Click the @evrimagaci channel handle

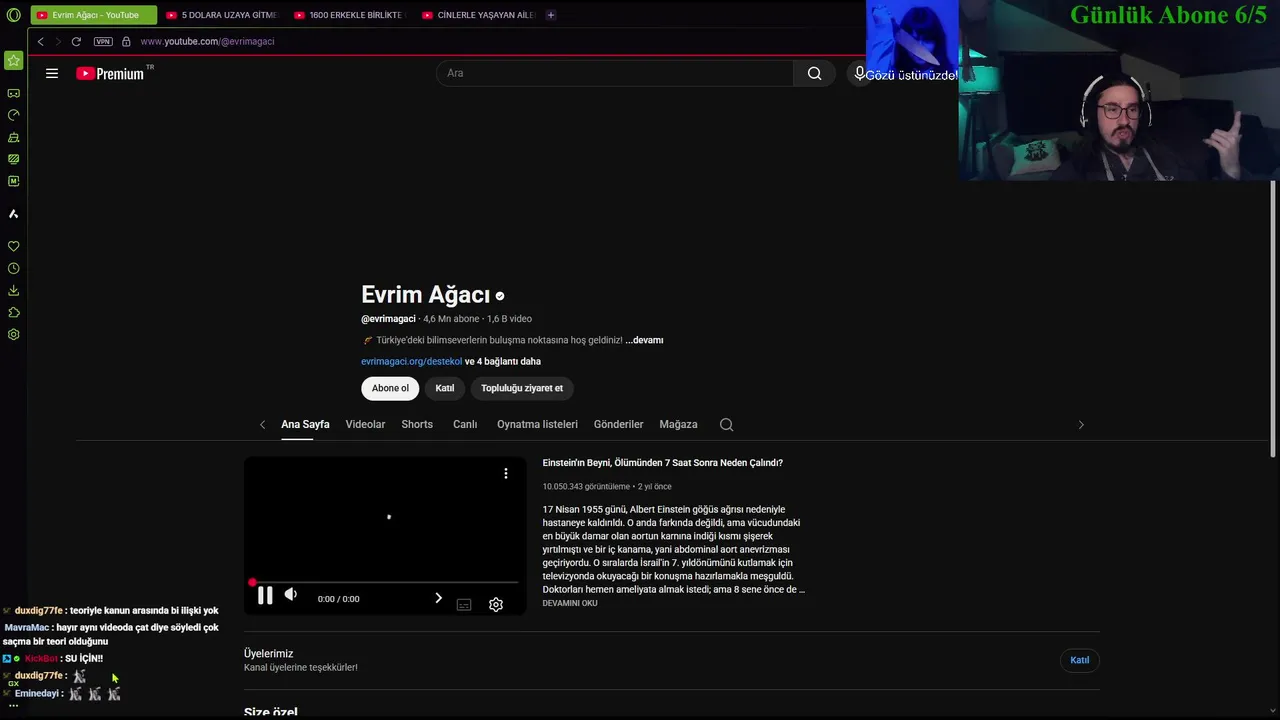[388, 319]
